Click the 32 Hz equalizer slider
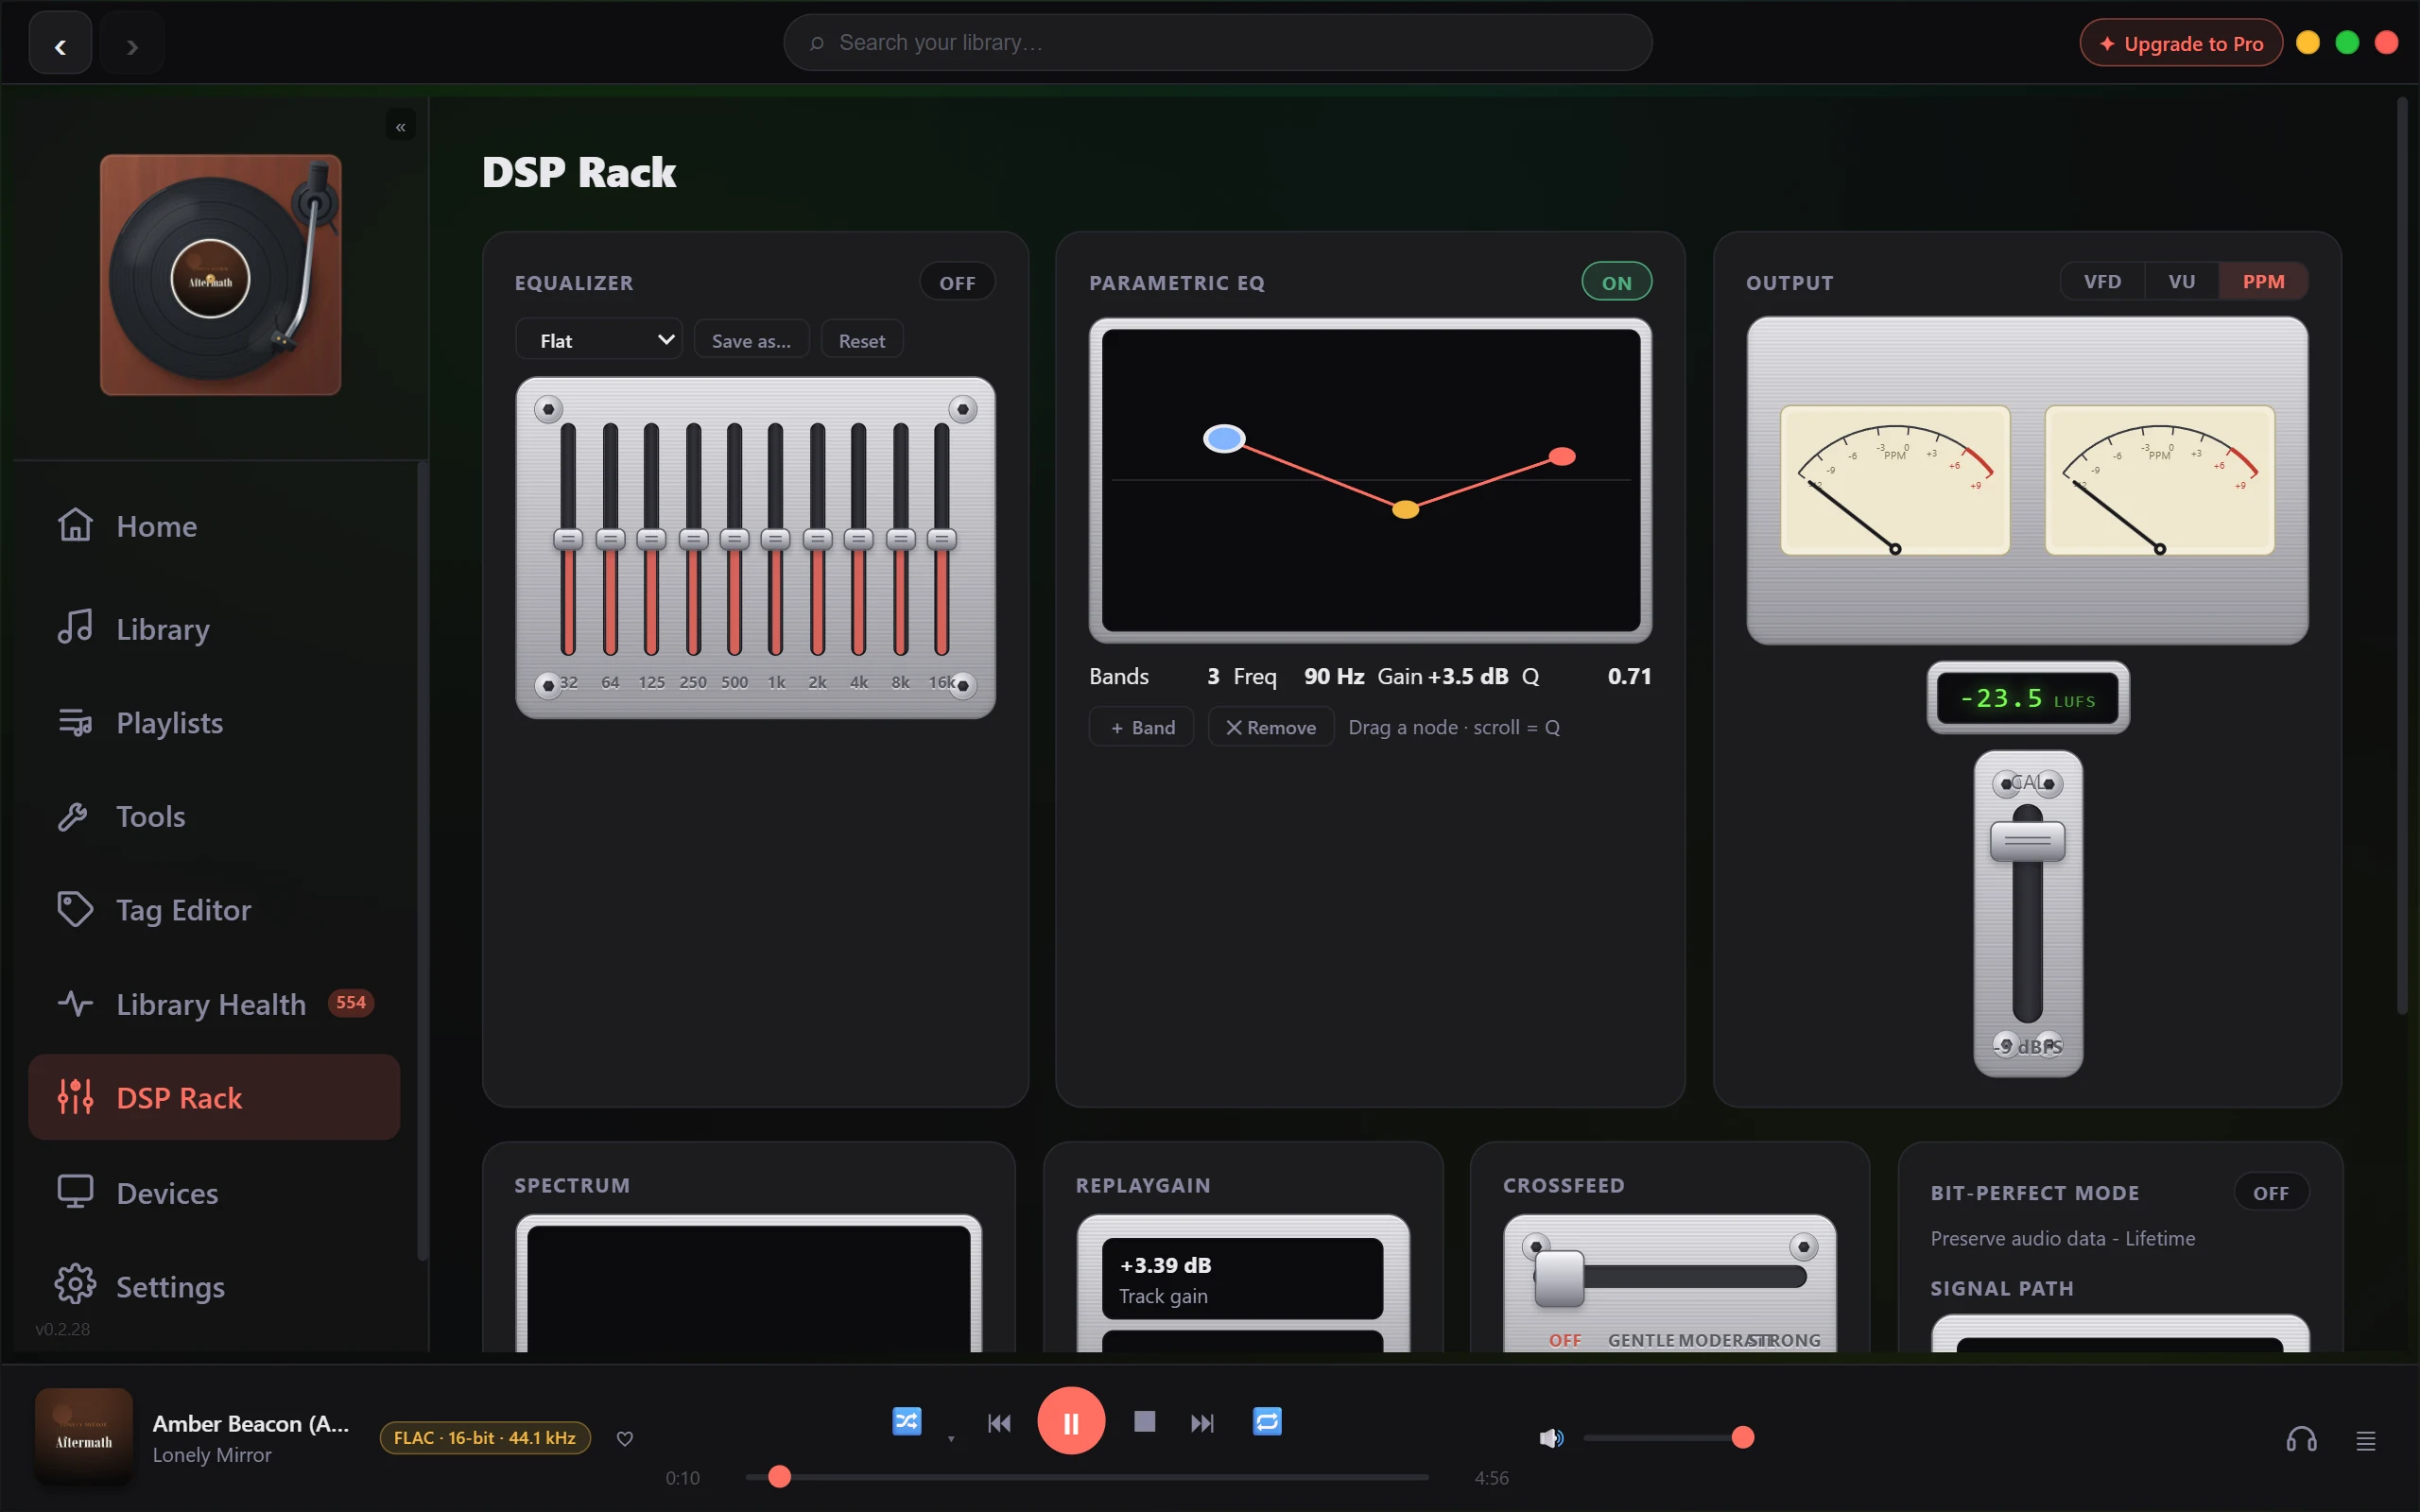2420x1512 pixels. [x=568, y=540]
